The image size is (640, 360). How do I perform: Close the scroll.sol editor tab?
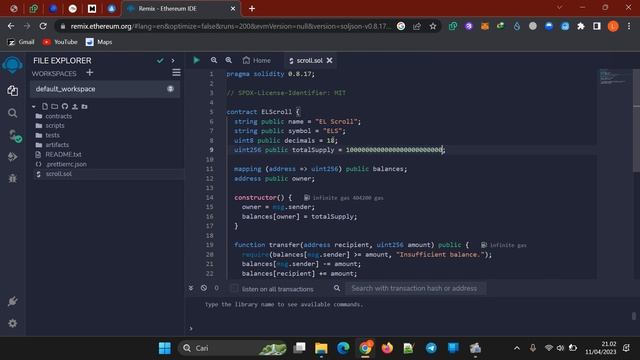329,60
